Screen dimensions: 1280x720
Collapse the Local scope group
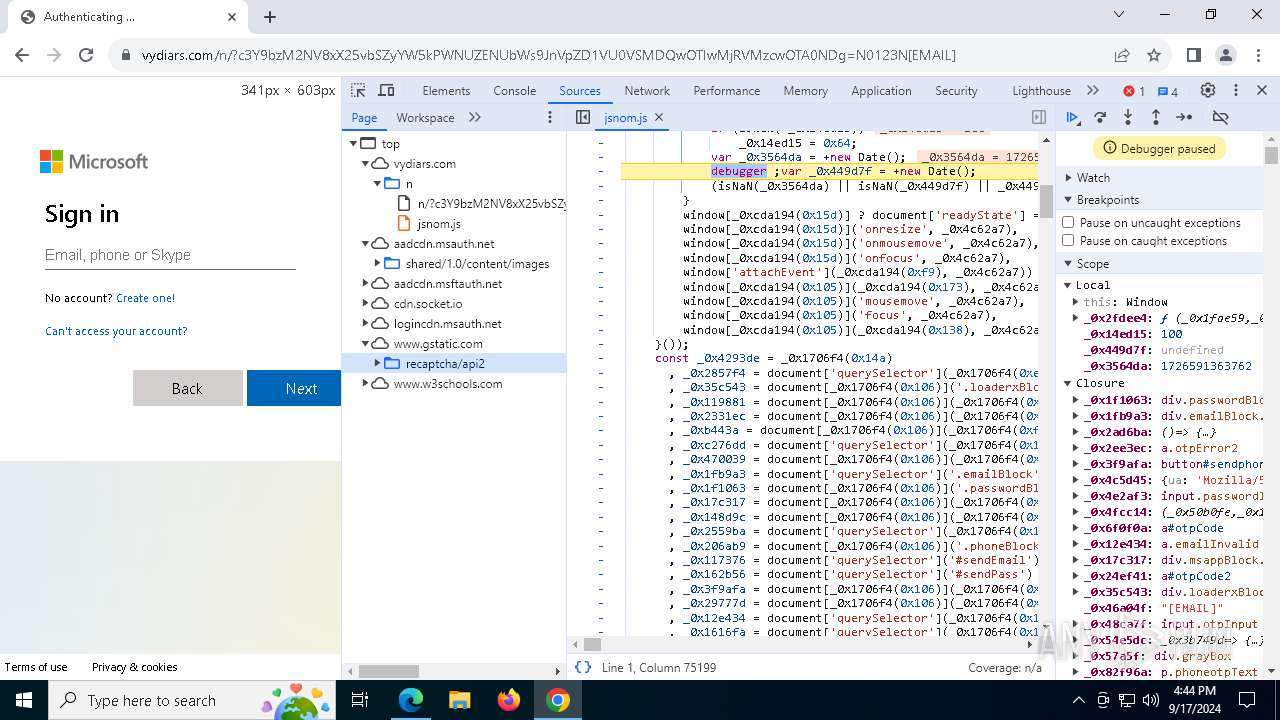tap(1068, 285)
